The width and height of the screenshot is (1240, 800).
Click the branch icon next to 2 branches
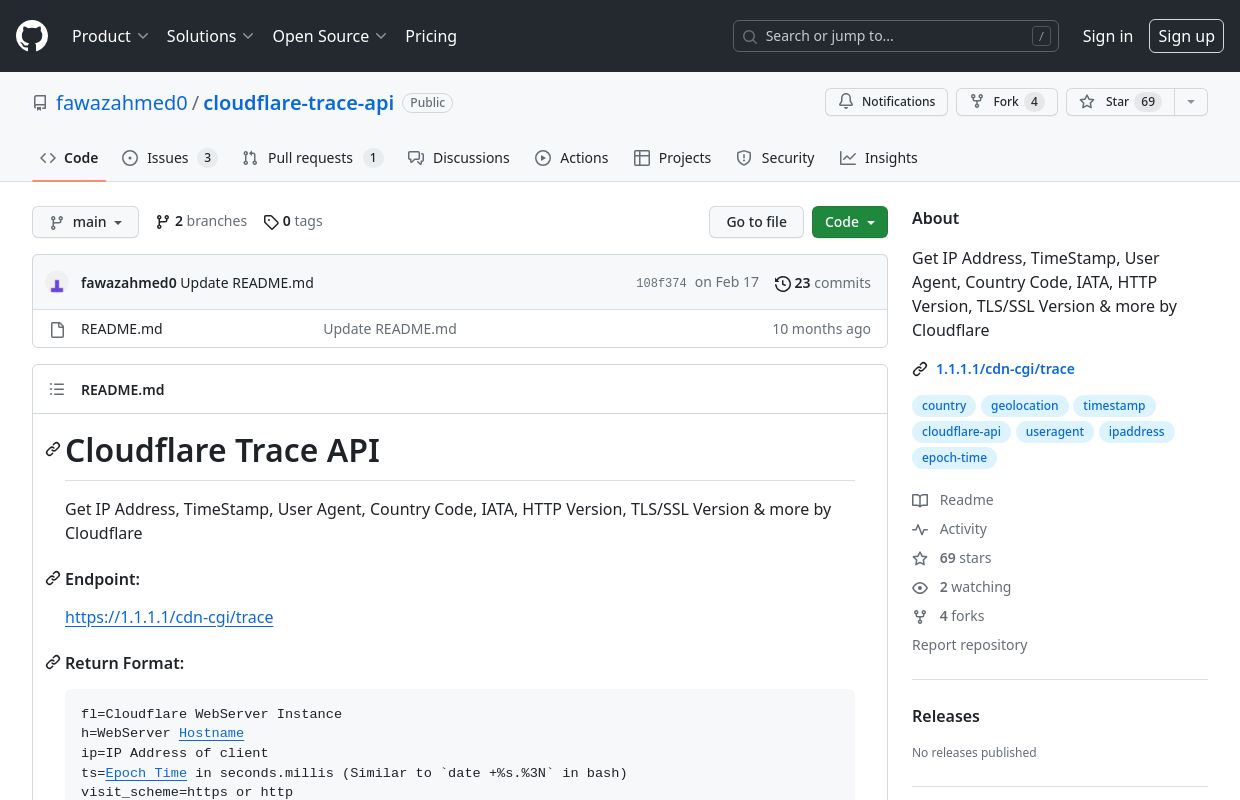click(x=163, y=222)
